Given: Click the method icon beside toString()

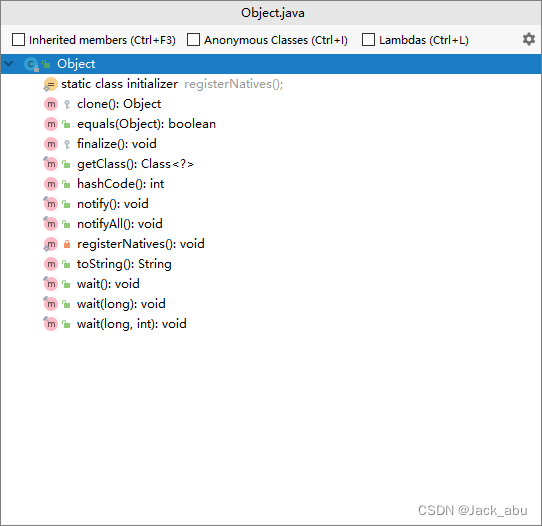Looking at the screenshot, I should point(51,264).
